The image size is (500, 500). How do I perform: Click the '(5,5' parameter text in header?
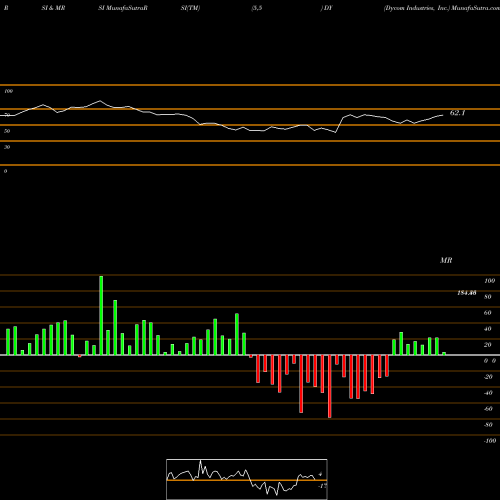pyautogui.click(x=256, y=8)
